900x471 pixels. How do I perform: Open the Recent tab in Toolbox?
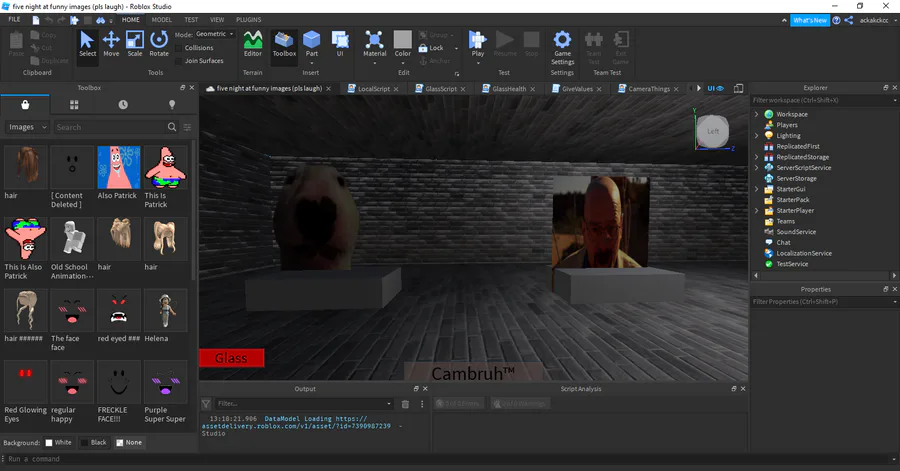[x=123, y=104]
